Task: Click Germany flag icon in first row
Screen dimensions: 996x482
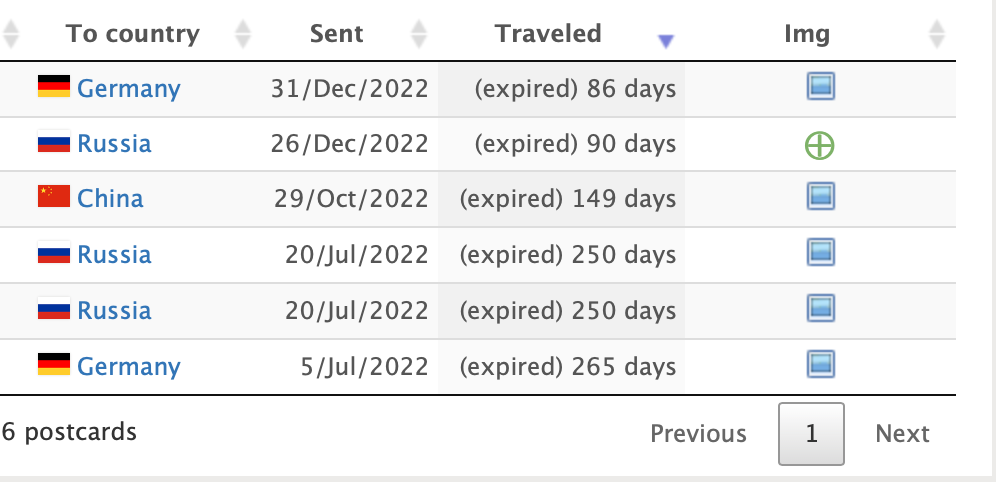Action: pos(54,86)
